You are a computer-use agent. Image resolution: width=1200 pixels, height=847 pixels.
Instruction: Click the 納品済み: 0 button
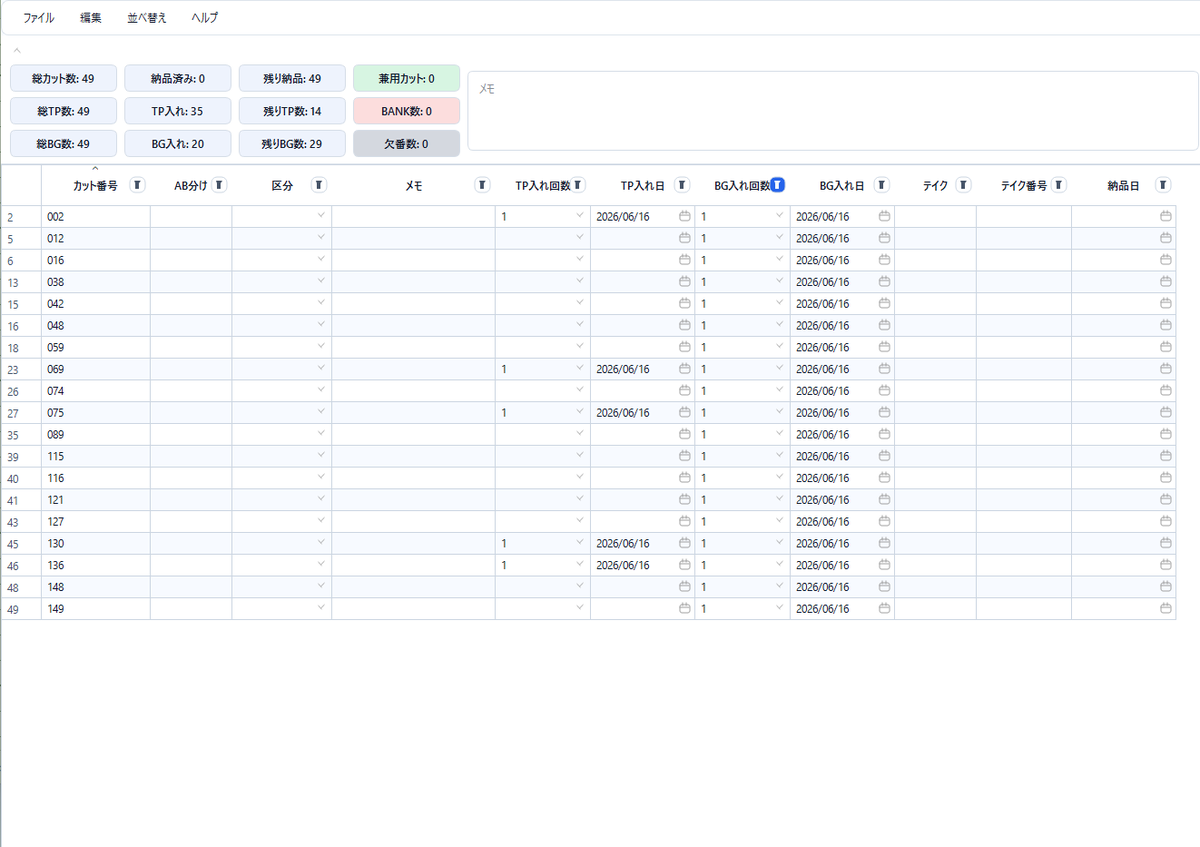(x=178, y=78)
